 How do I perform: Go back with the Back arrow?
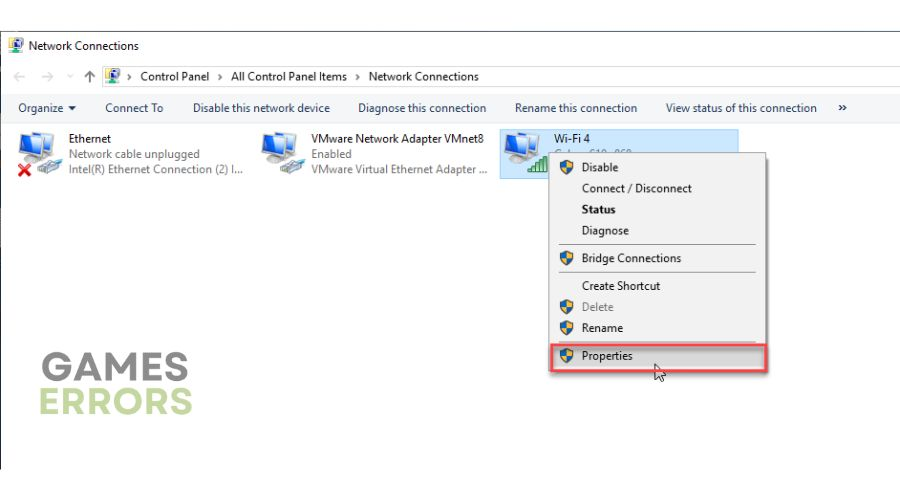(x=20, y=76)
